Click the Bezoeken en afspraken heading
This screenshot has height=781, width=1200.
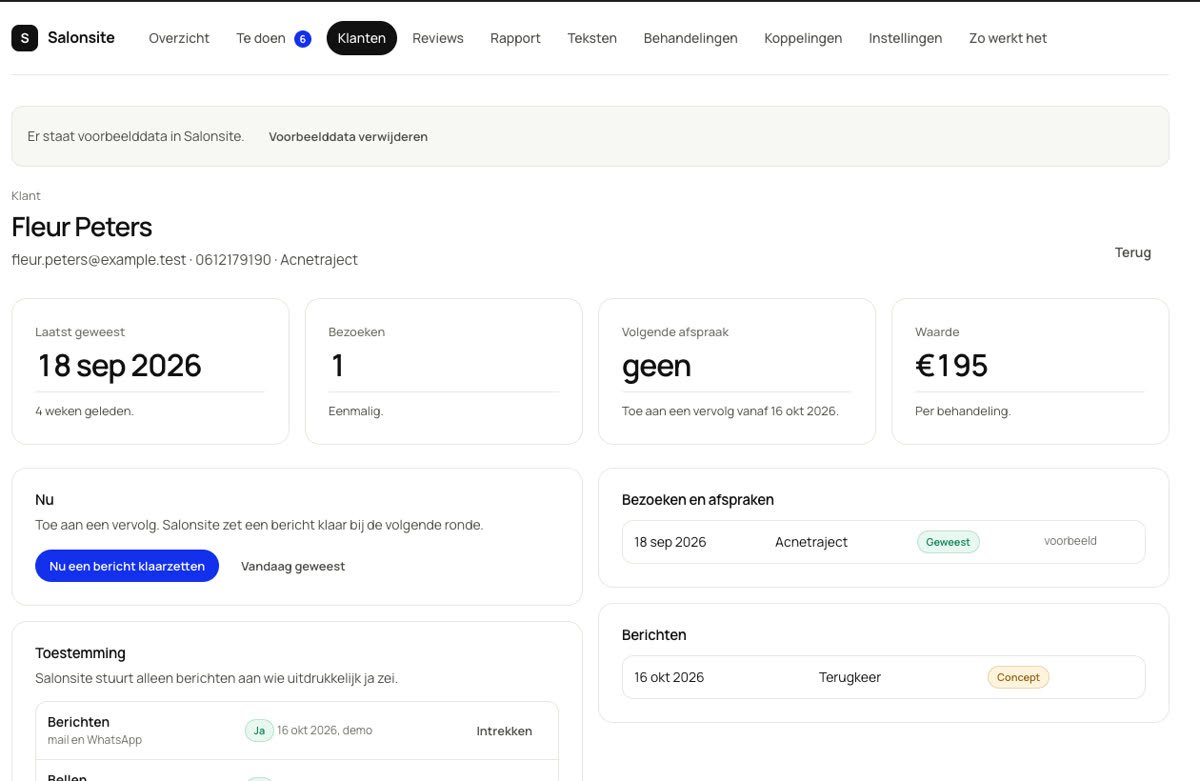click(x=698, y=500)
